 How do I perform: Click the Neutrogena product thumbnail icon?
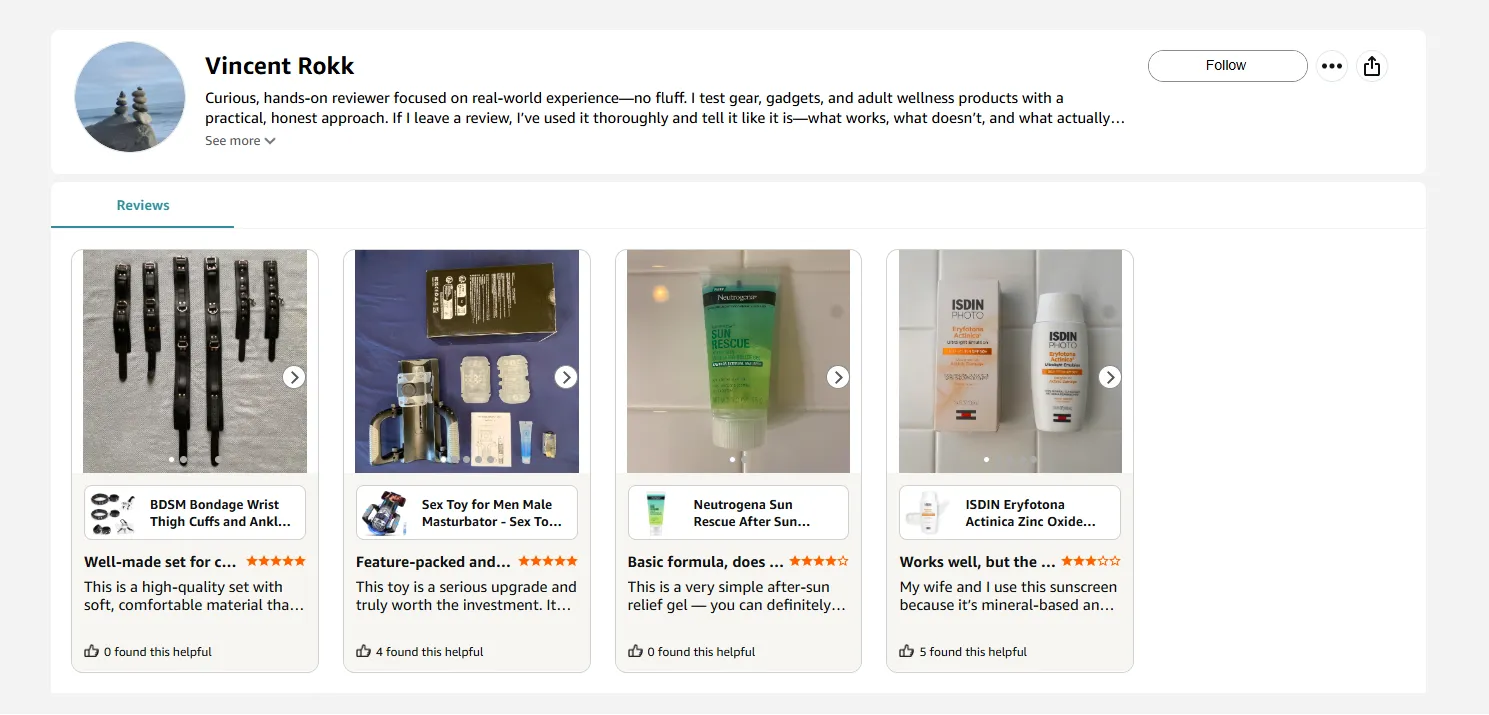[x=656, y=512]
